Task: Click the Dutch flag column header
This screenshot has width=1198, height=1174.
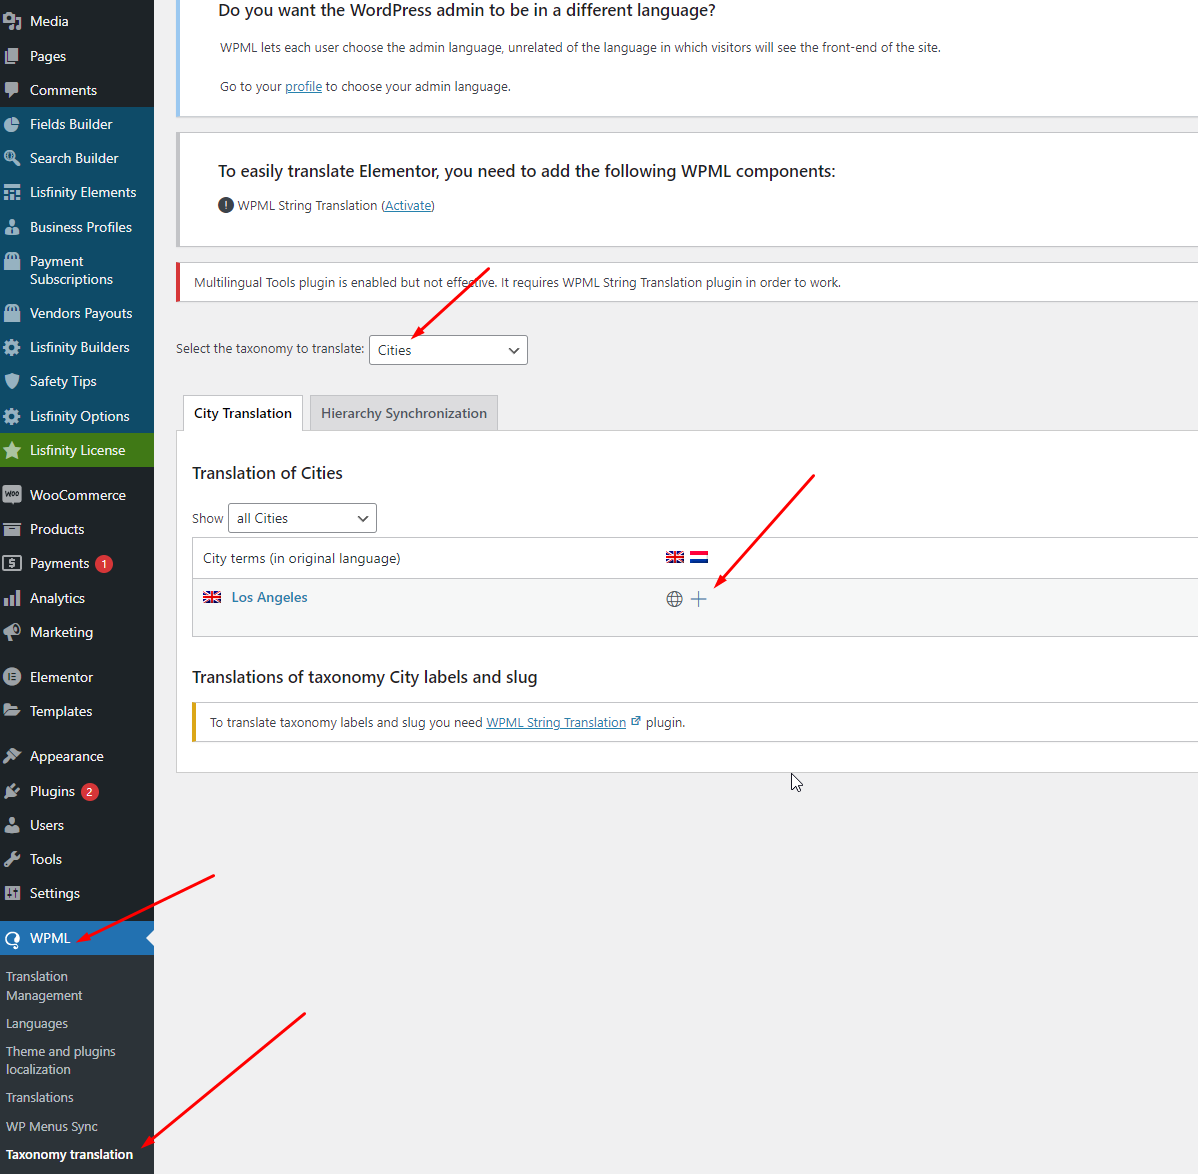Action: (x=699, y=557)
